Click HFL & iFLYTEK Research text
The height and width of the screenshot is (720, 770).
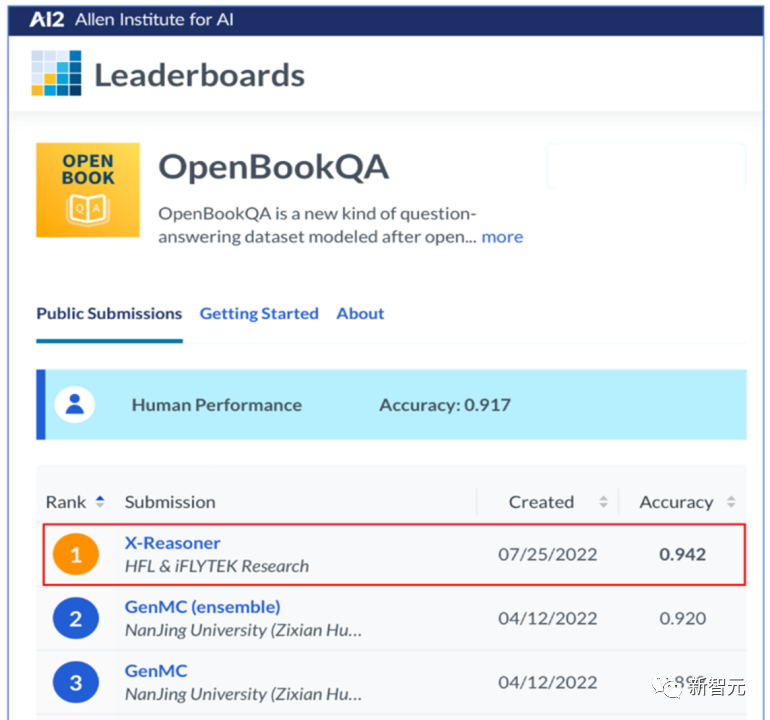217,566
